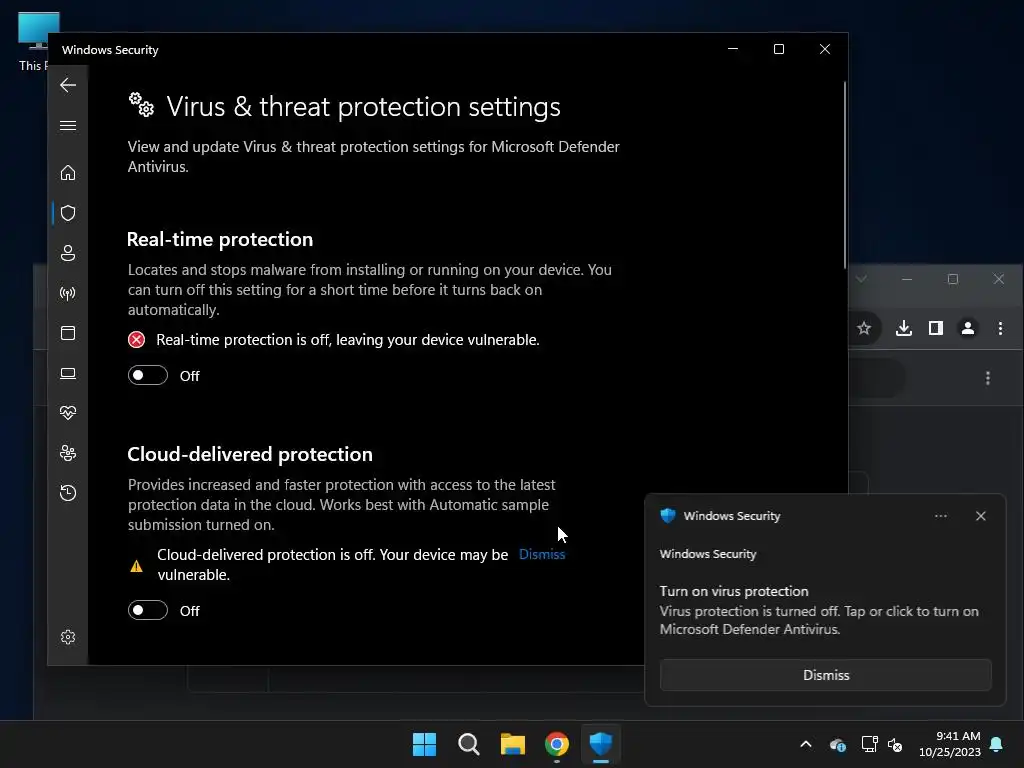1024x768 pixels.
Task: Open App & browser control icon
Action: point(68,333)
